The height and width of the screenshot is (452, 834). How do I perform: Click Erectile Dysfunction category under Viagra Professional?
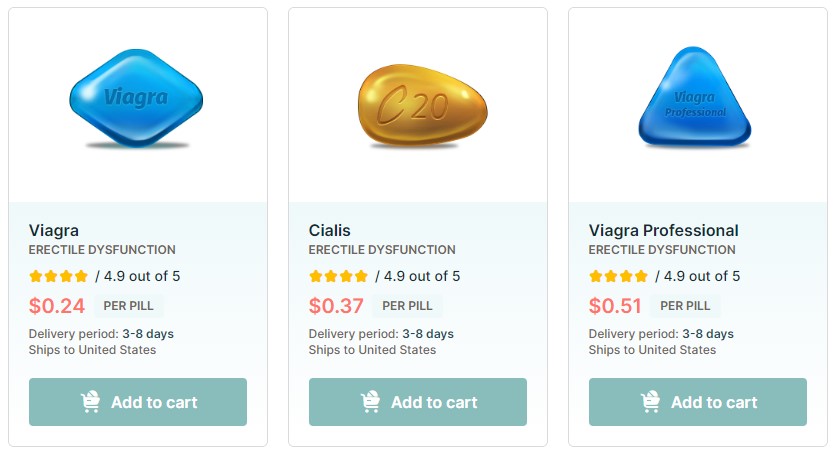pyautogui.click(x=662, y=250)
